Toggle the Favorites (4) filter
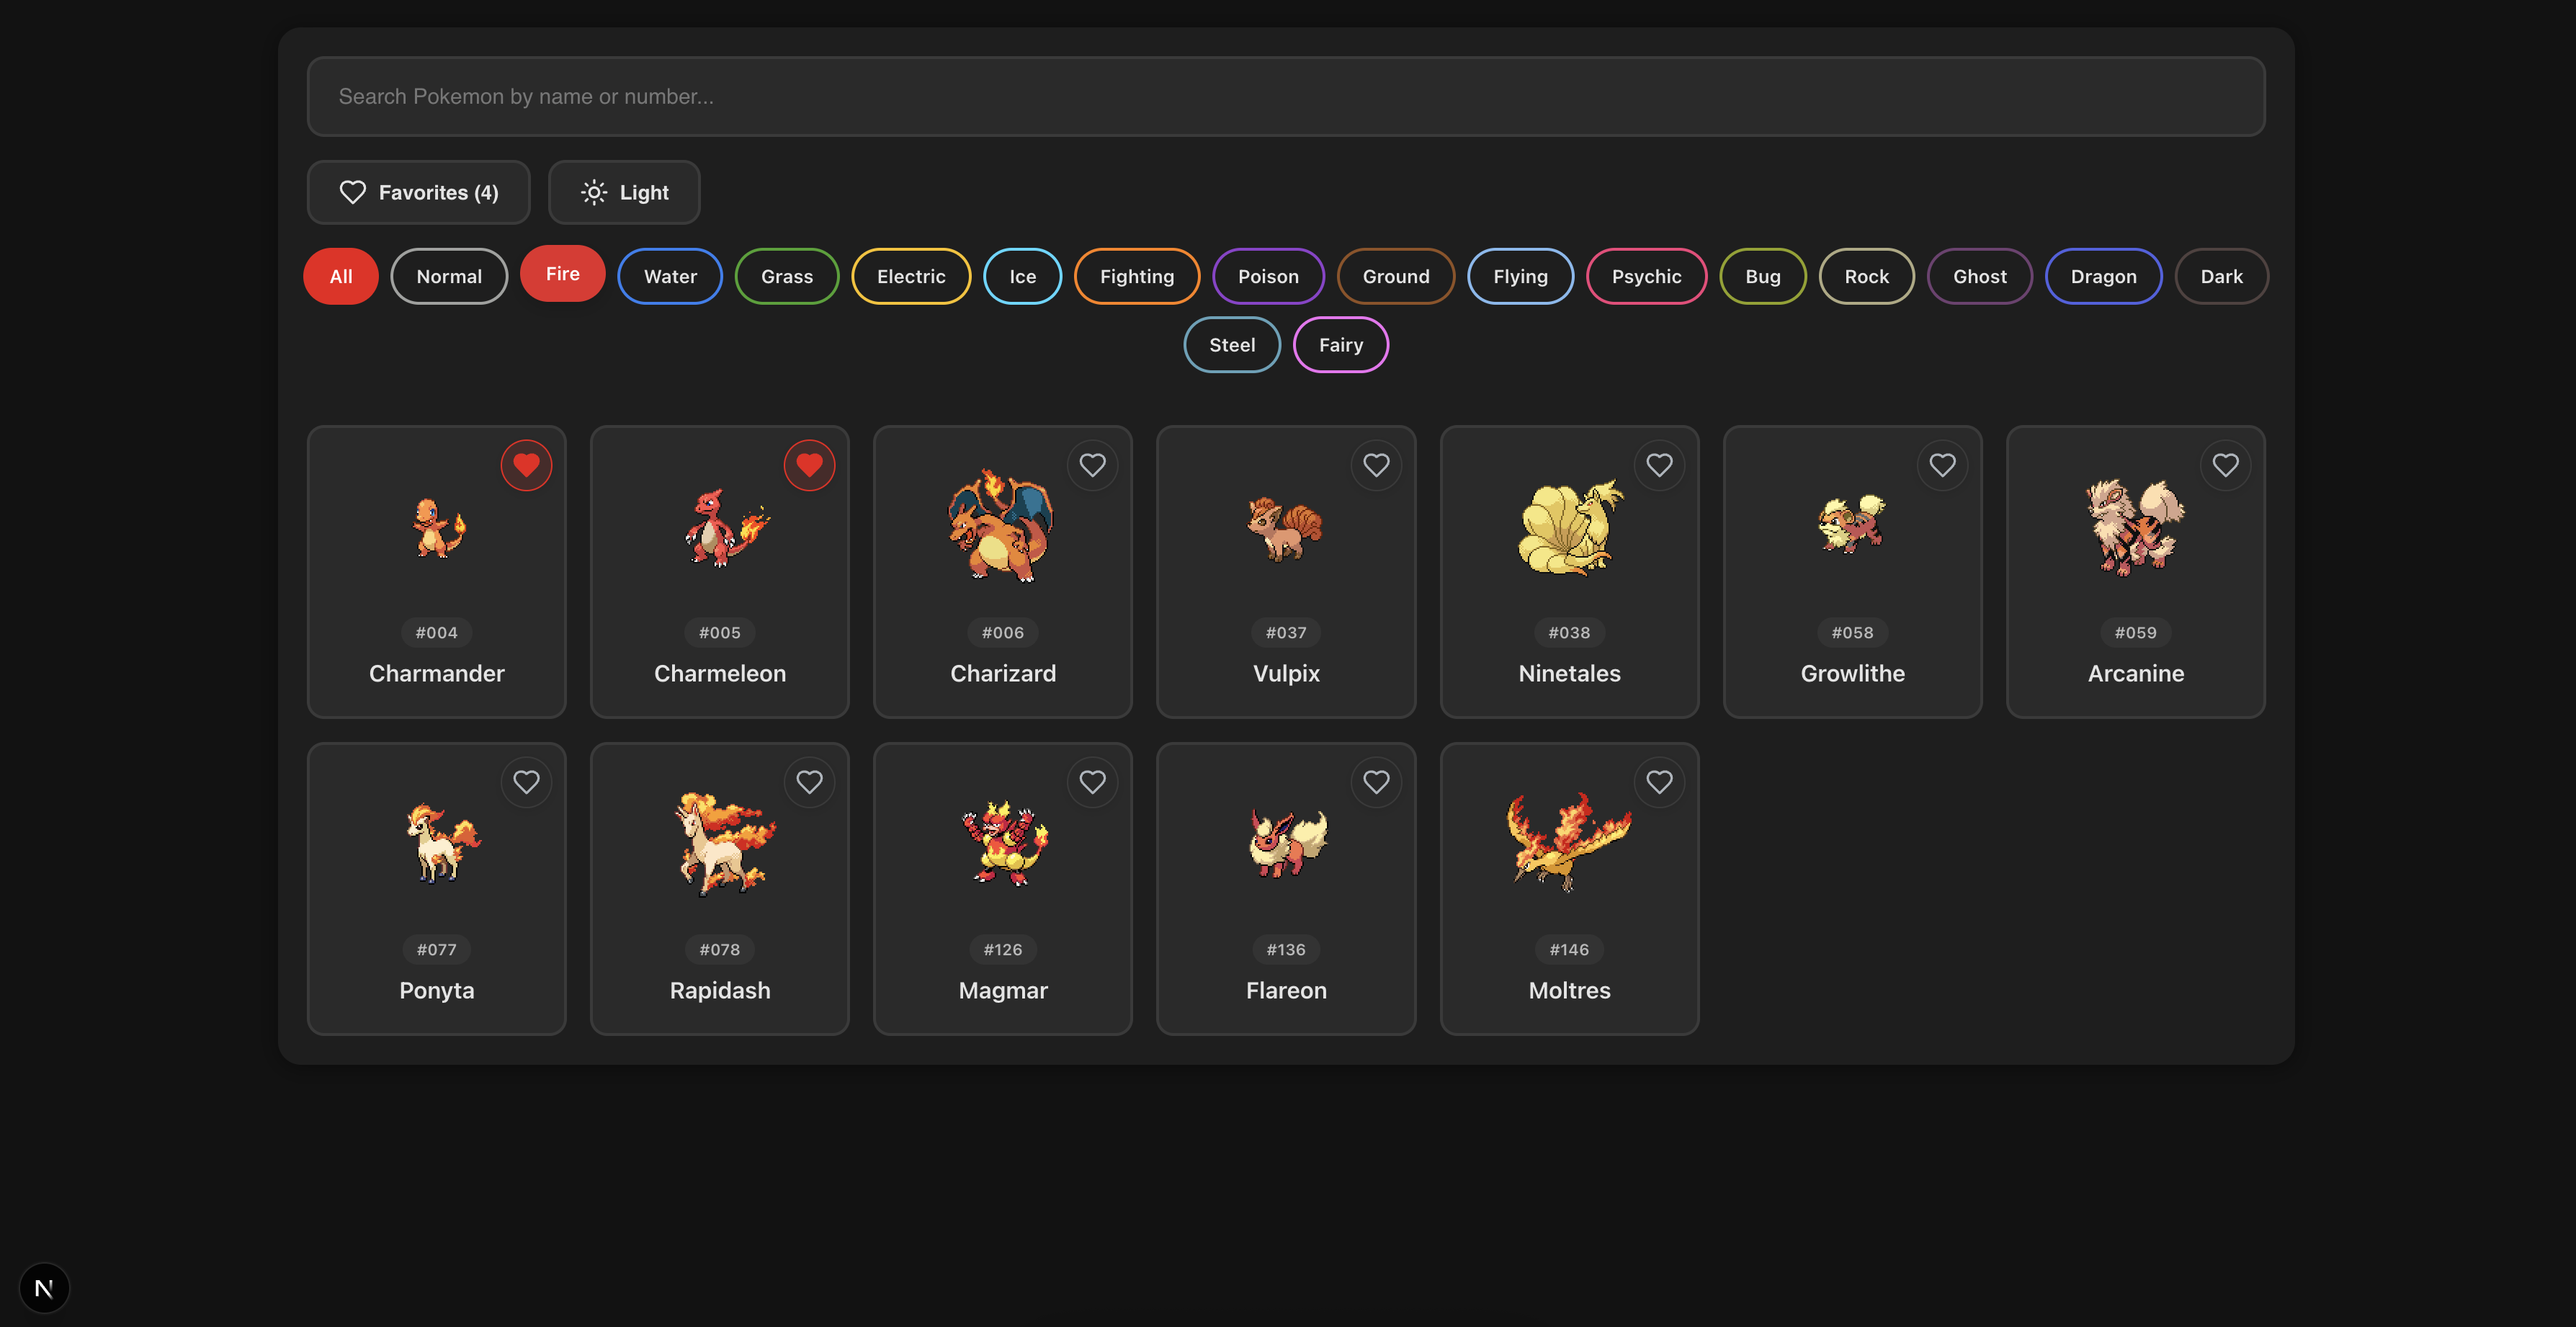Image resolution: width=2576 pixels, height=1327 pixels. (x=418, y=192)
